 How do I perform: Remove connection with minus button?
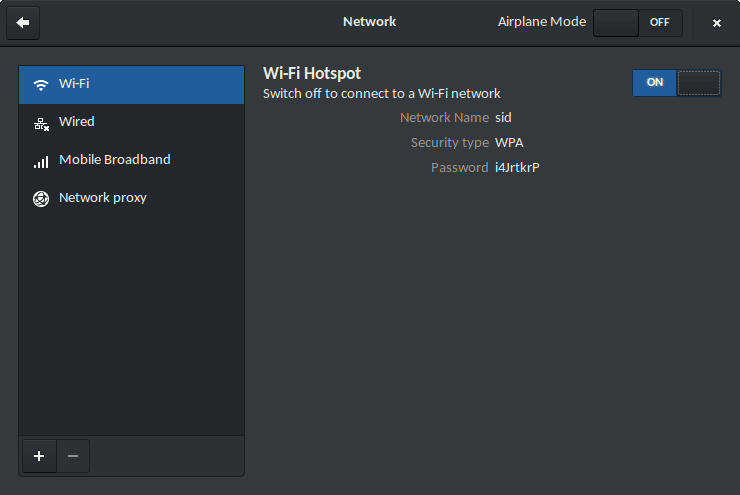(x=73, y=456)
